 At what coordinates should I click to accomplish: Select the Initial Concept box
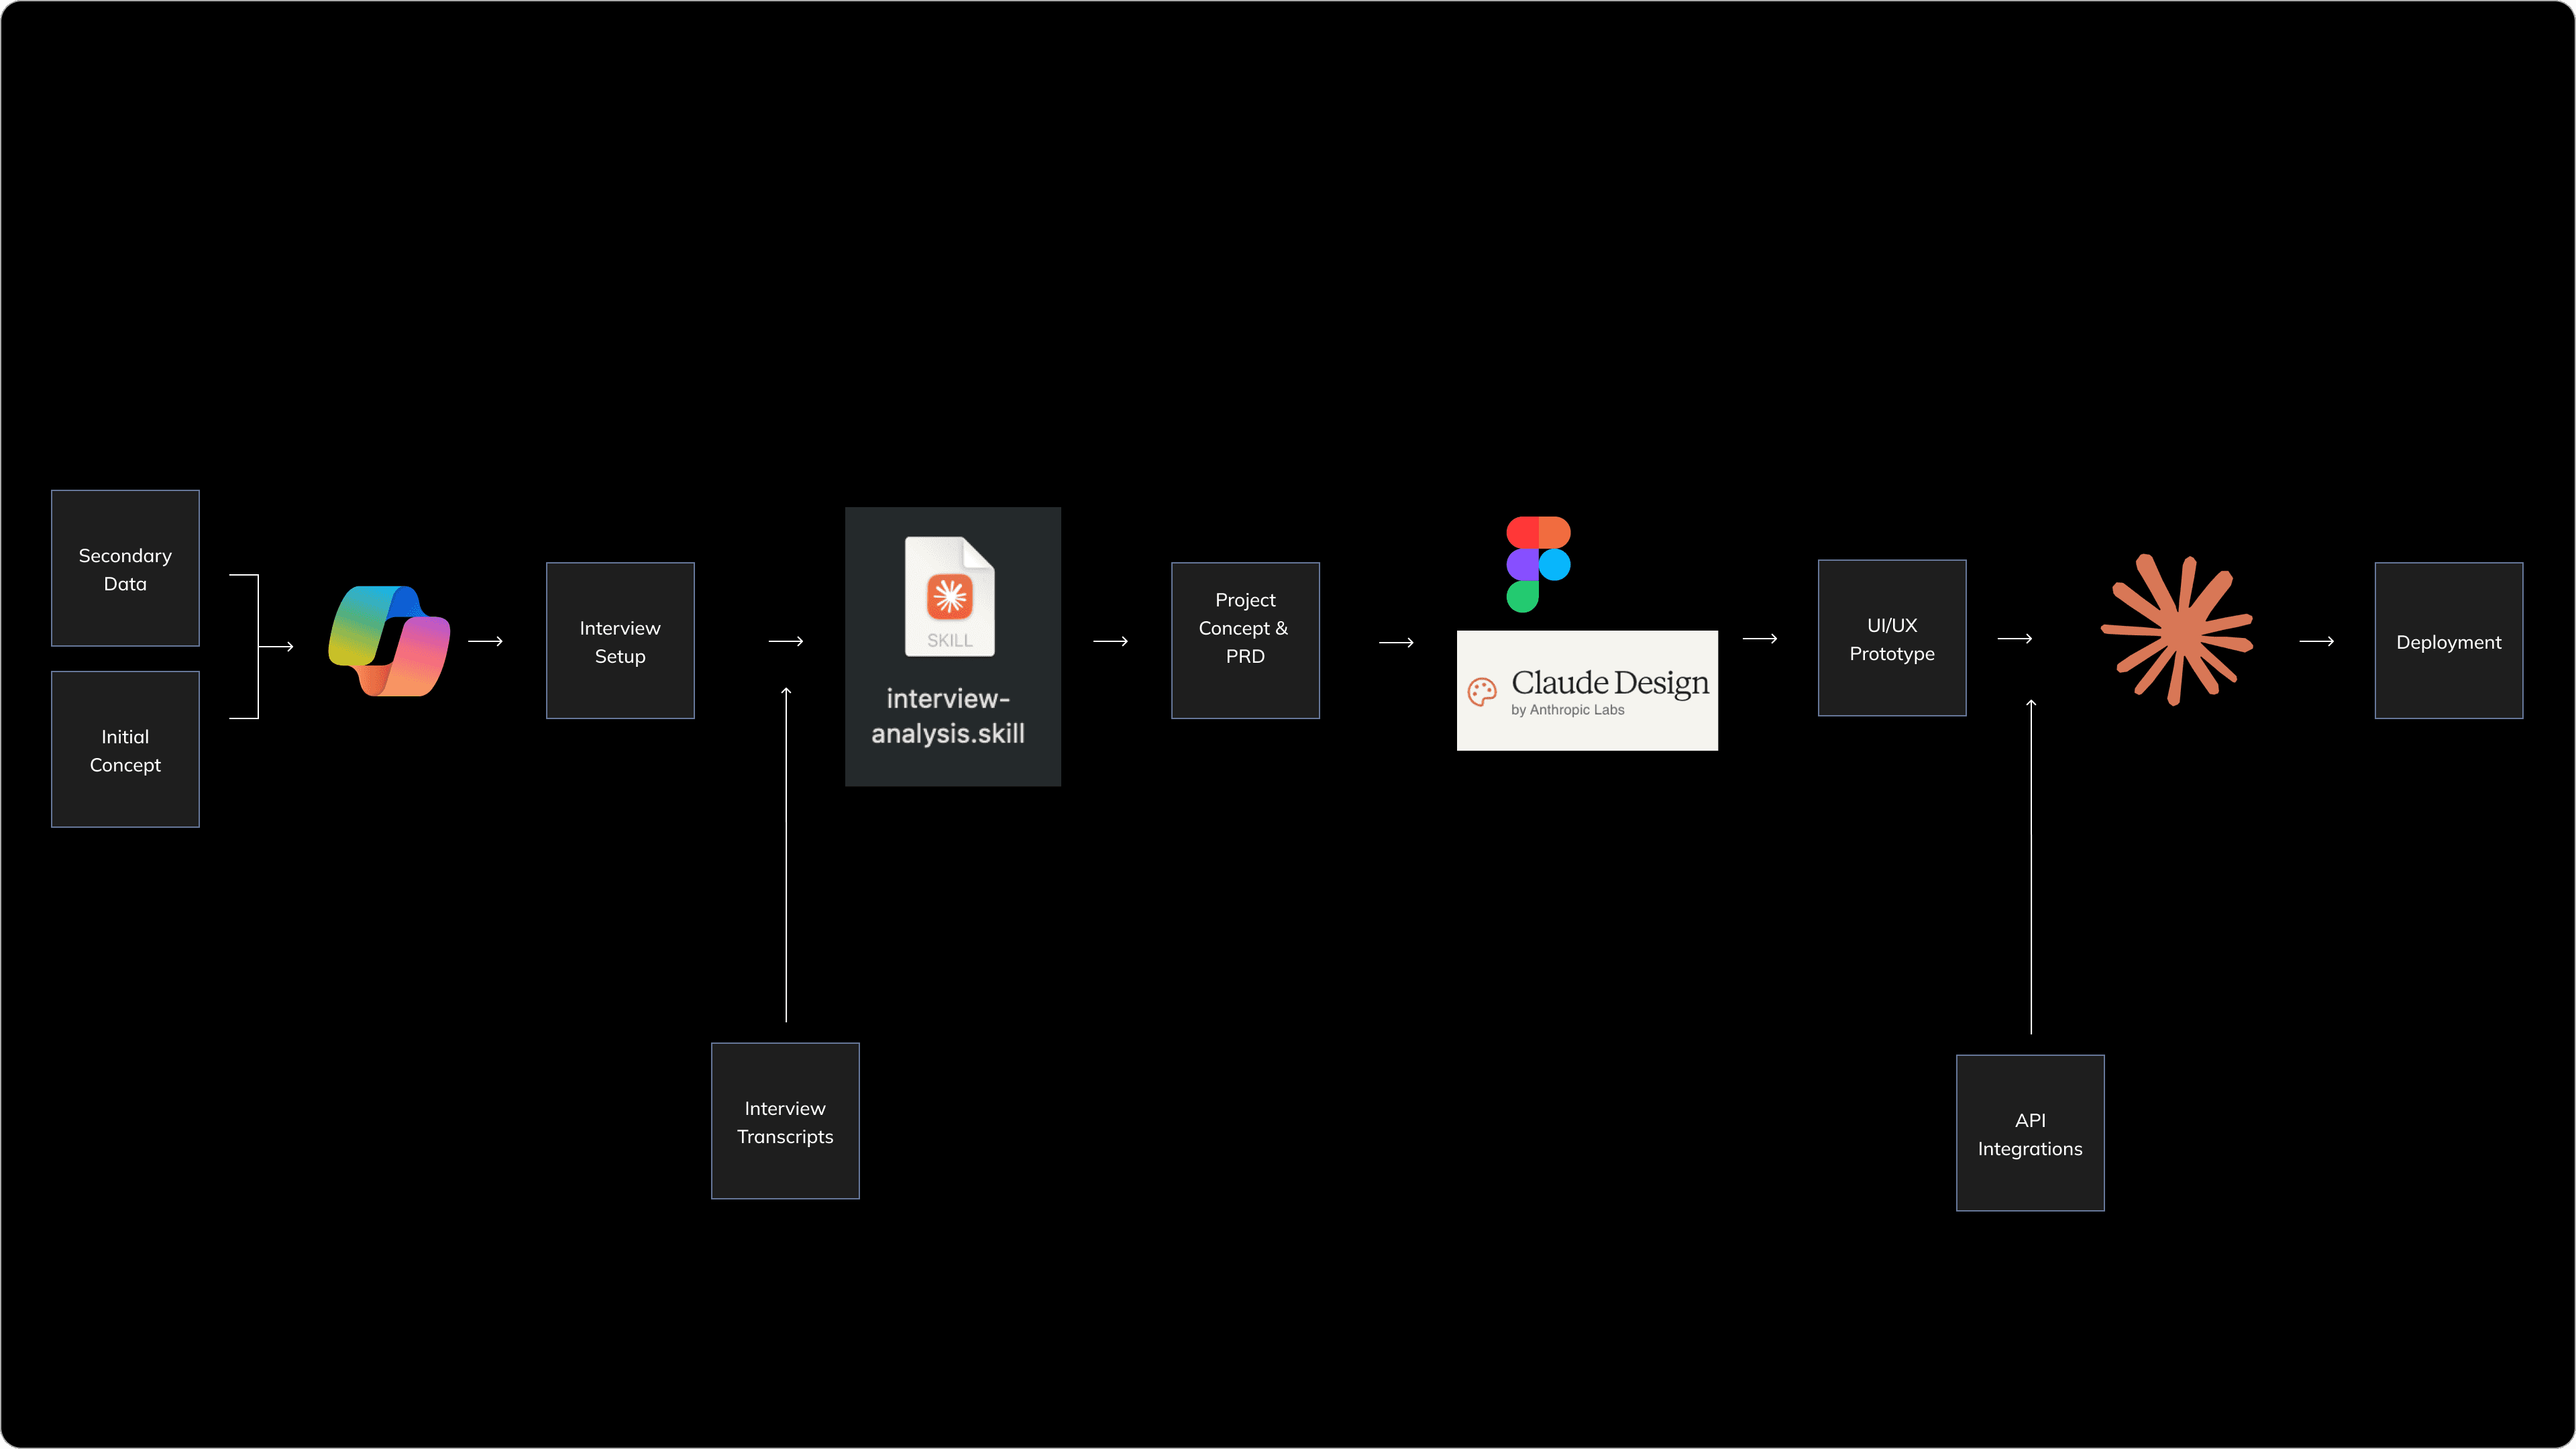(125, 750)
